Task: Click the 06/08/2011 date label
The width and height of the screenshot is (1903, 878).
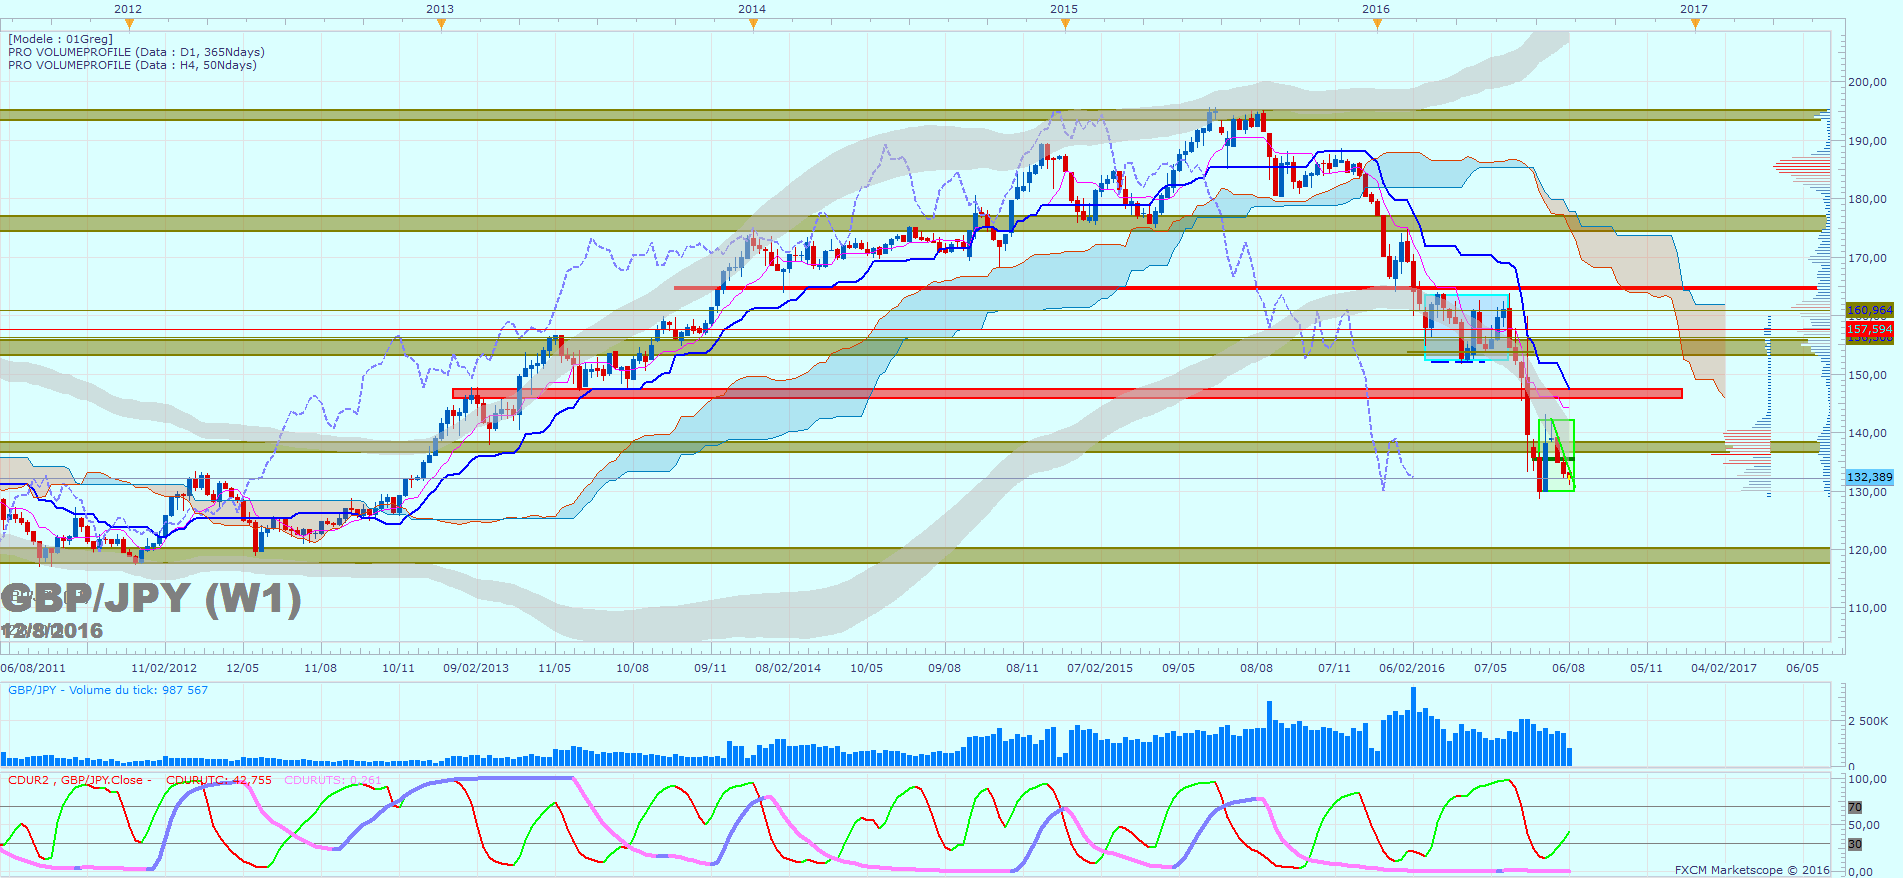Action: (33, 668)
